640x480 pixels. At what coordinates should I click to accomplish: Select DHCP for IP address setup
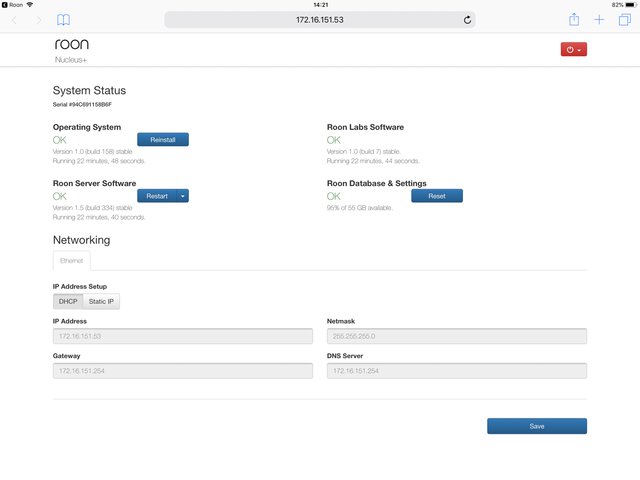click(x=68, y=301)
